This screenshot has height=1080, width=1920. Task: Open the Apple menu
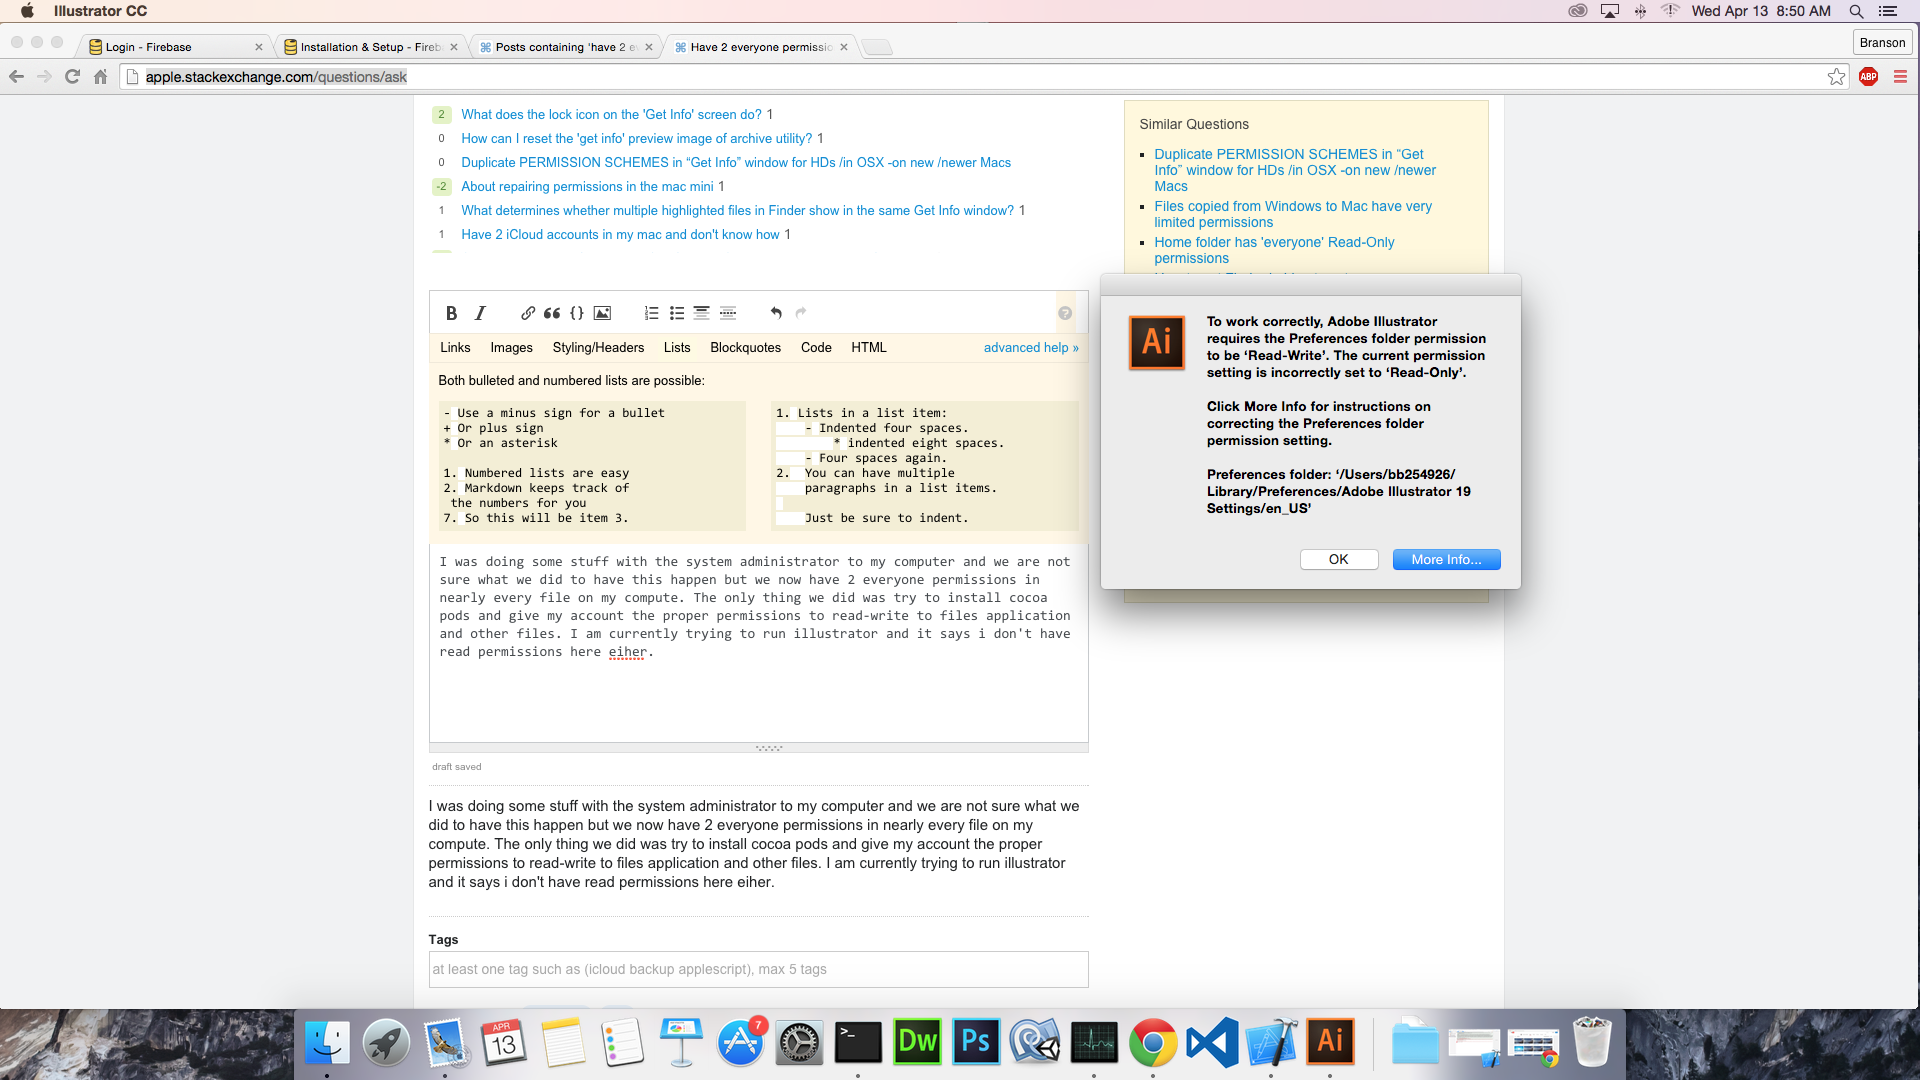pos(27,11)
